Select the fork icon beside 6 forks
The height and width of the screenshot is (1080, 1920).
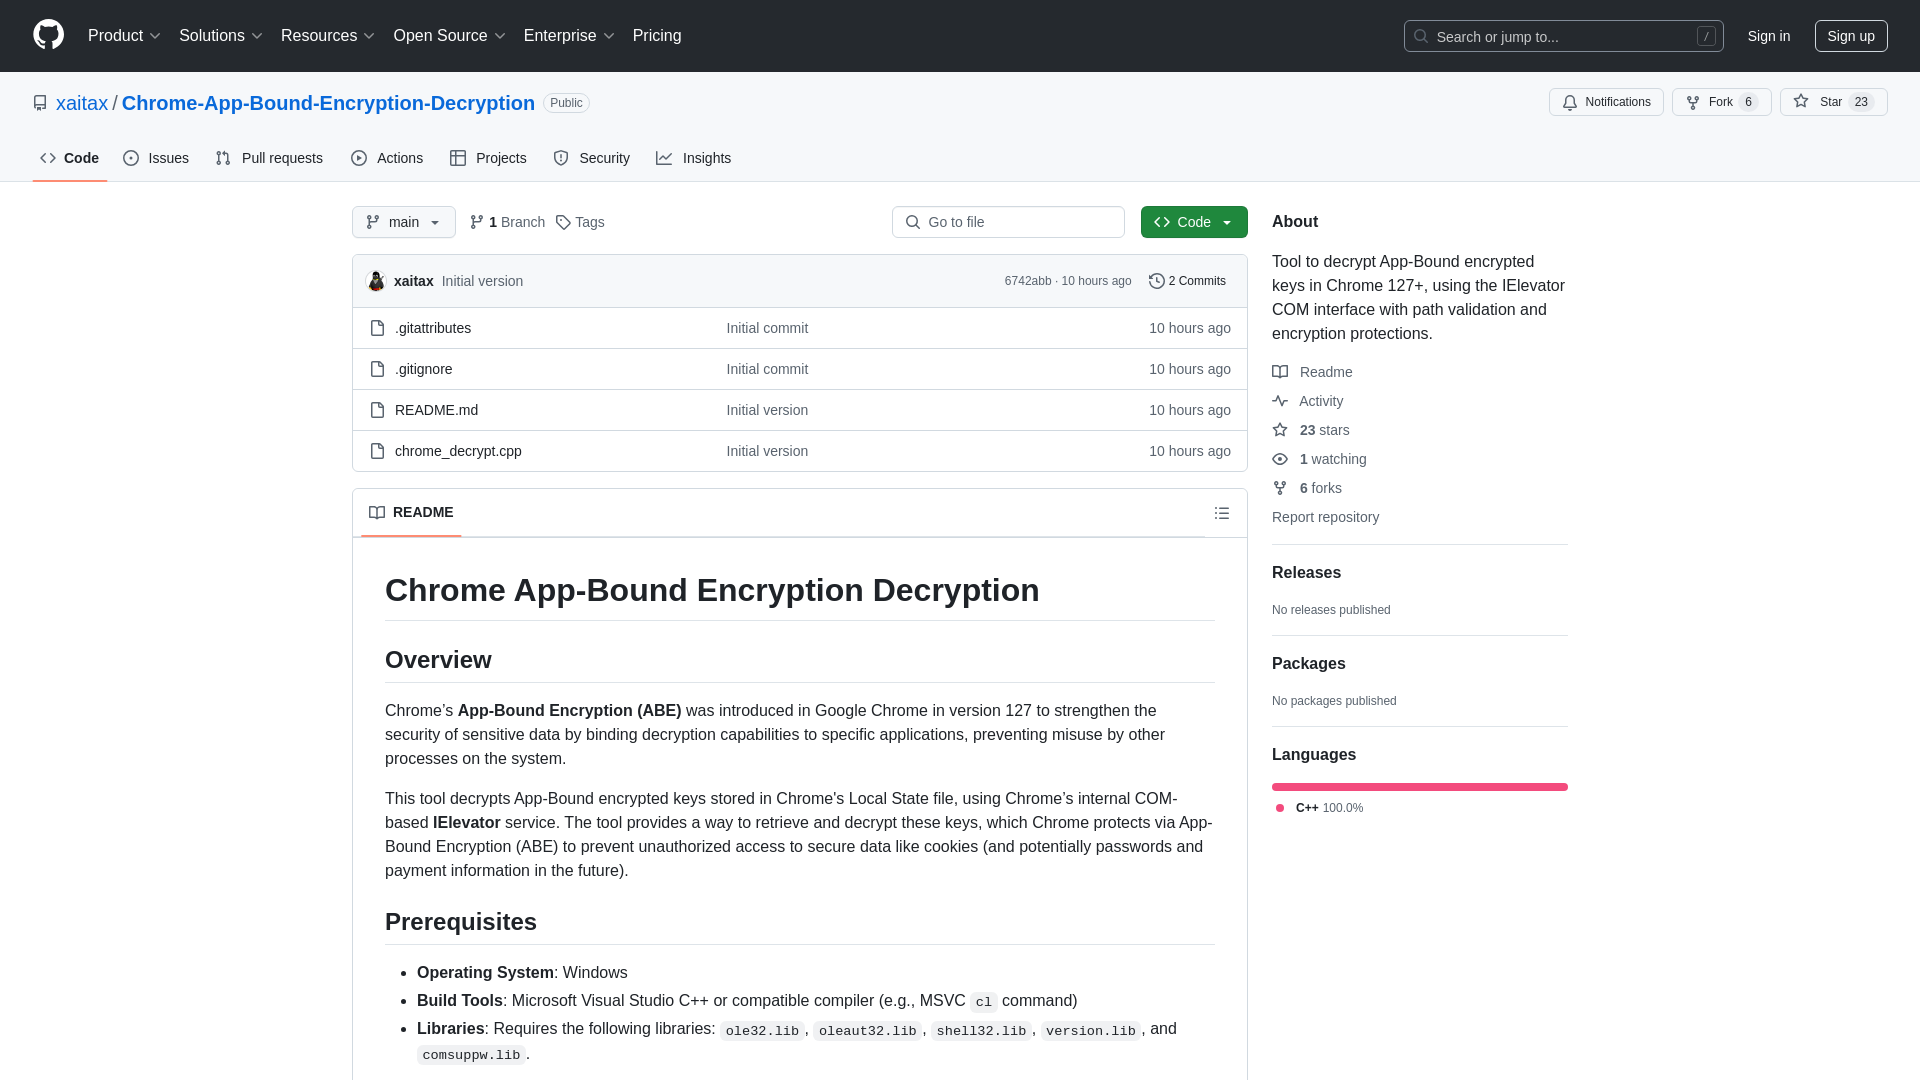1280,488
